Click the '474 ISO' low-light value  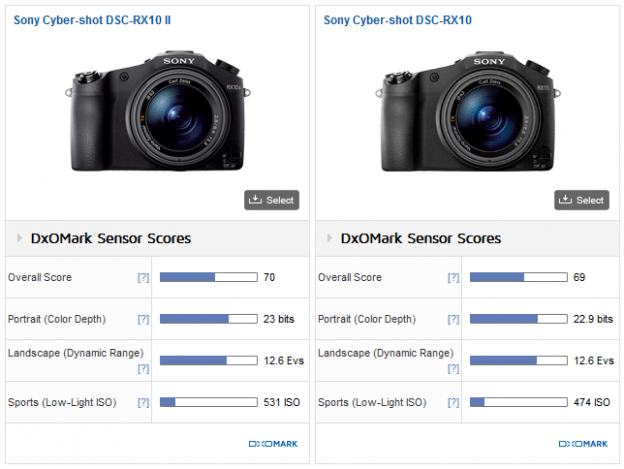click(592, 402)
